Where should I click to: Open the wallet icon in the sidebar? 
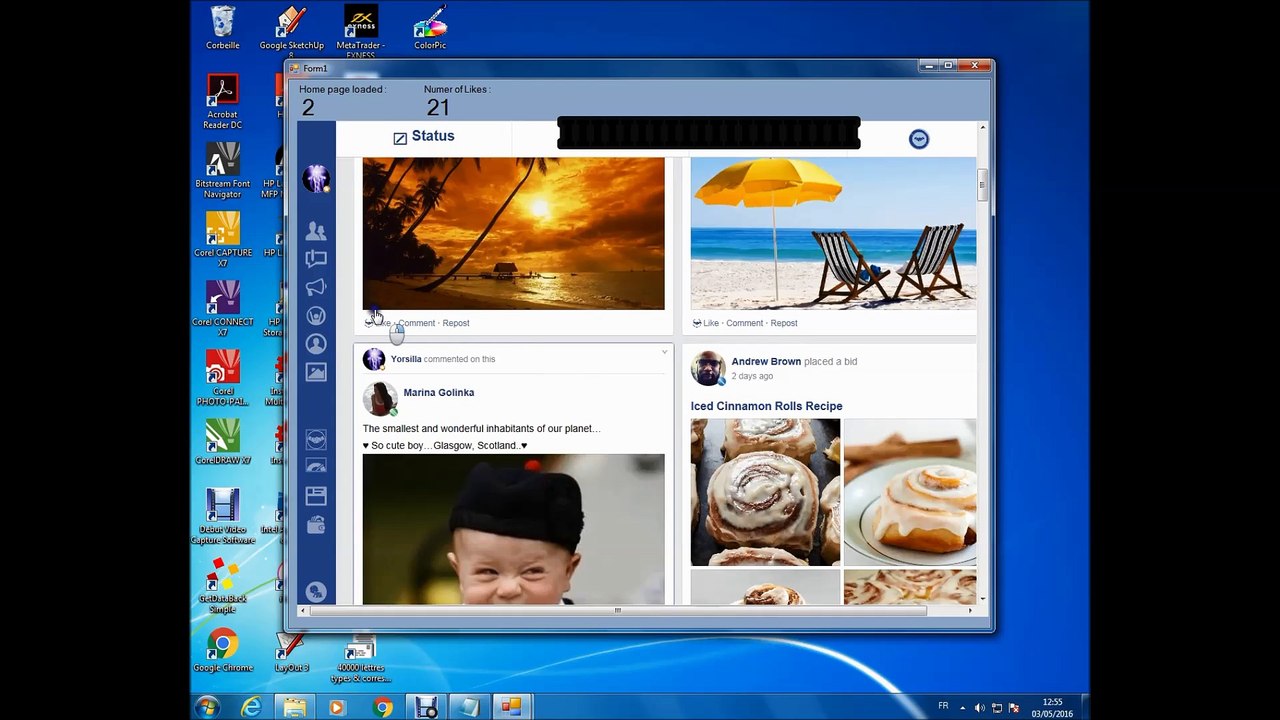(x=316, y=525)
